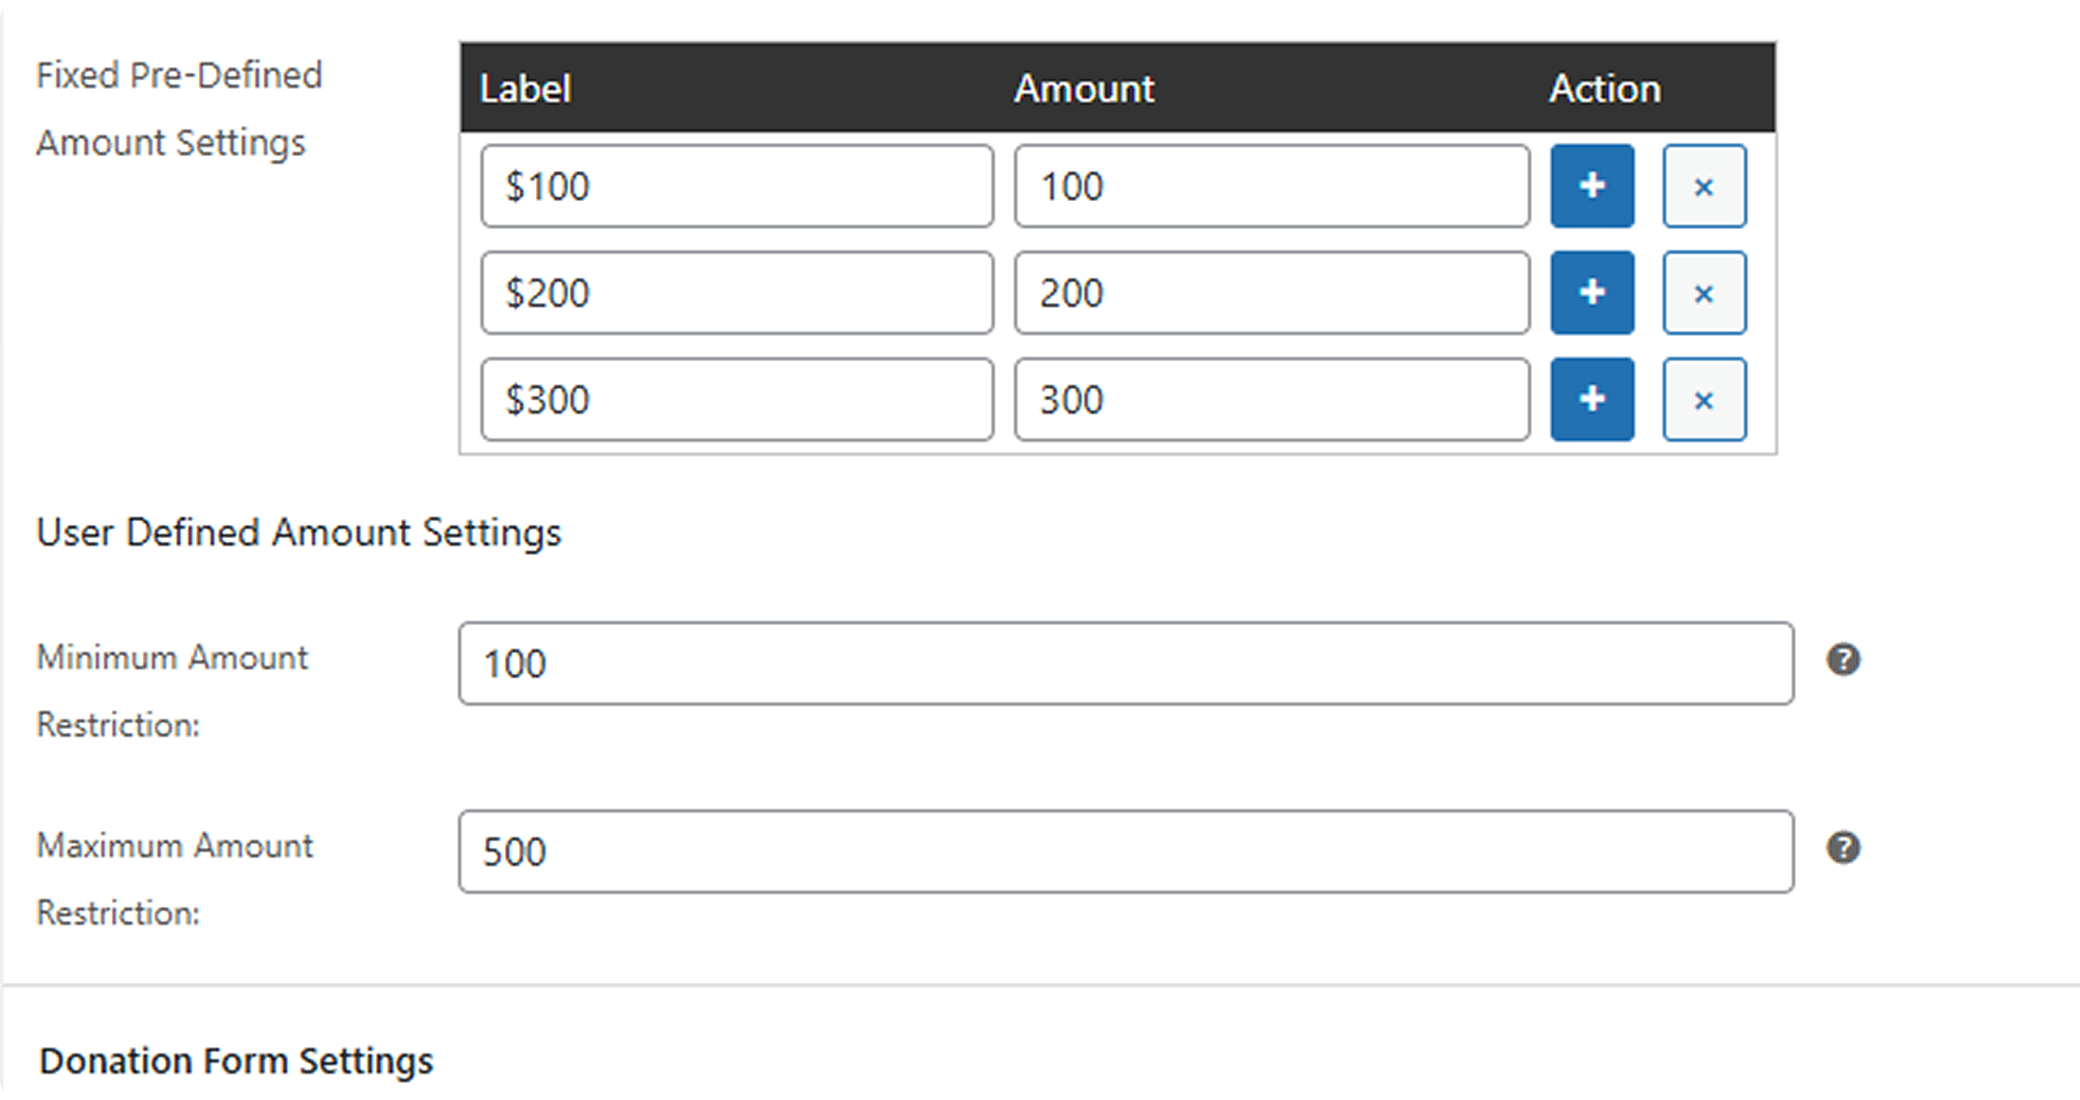Screen dimensions: 2080x1100
Task: Edit the Minimum Amount Restriction field
Action: click(1126, 664)
